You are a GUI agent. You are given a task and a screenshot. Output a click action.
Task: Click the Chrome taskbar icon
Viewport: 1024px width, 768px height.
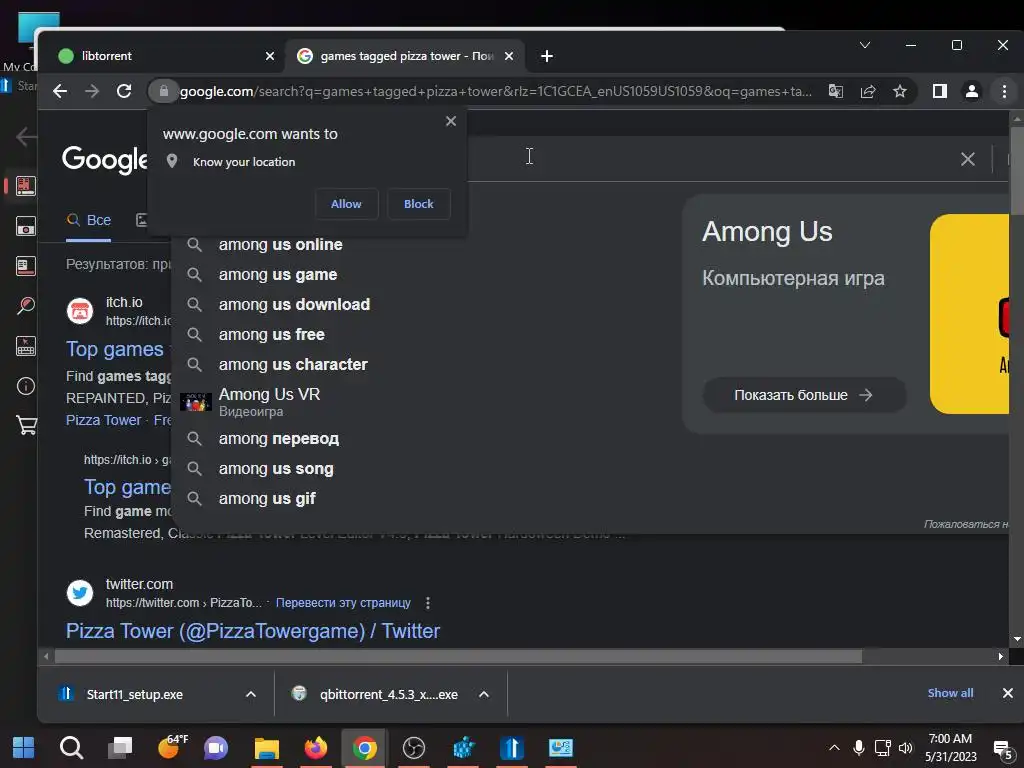pos(364,748)
